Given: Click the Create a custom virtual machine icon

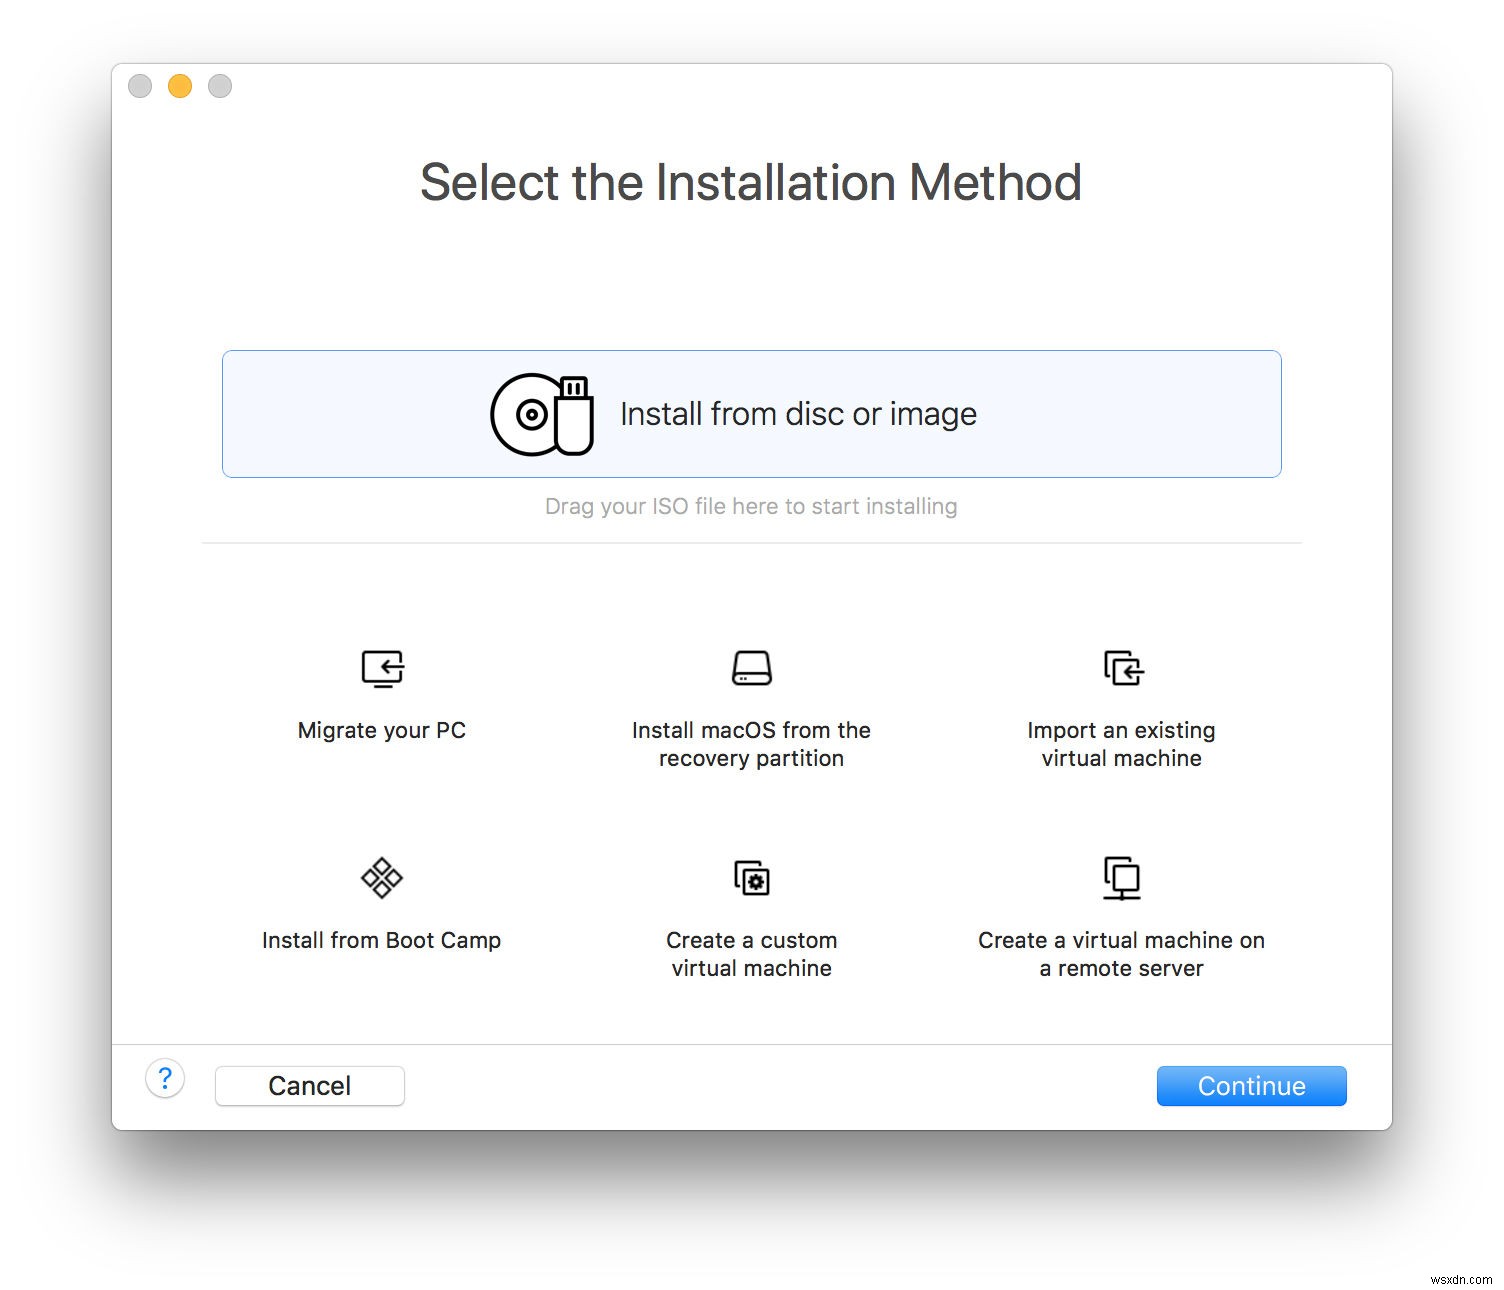Looking at the screenshot, I should 751,878.
